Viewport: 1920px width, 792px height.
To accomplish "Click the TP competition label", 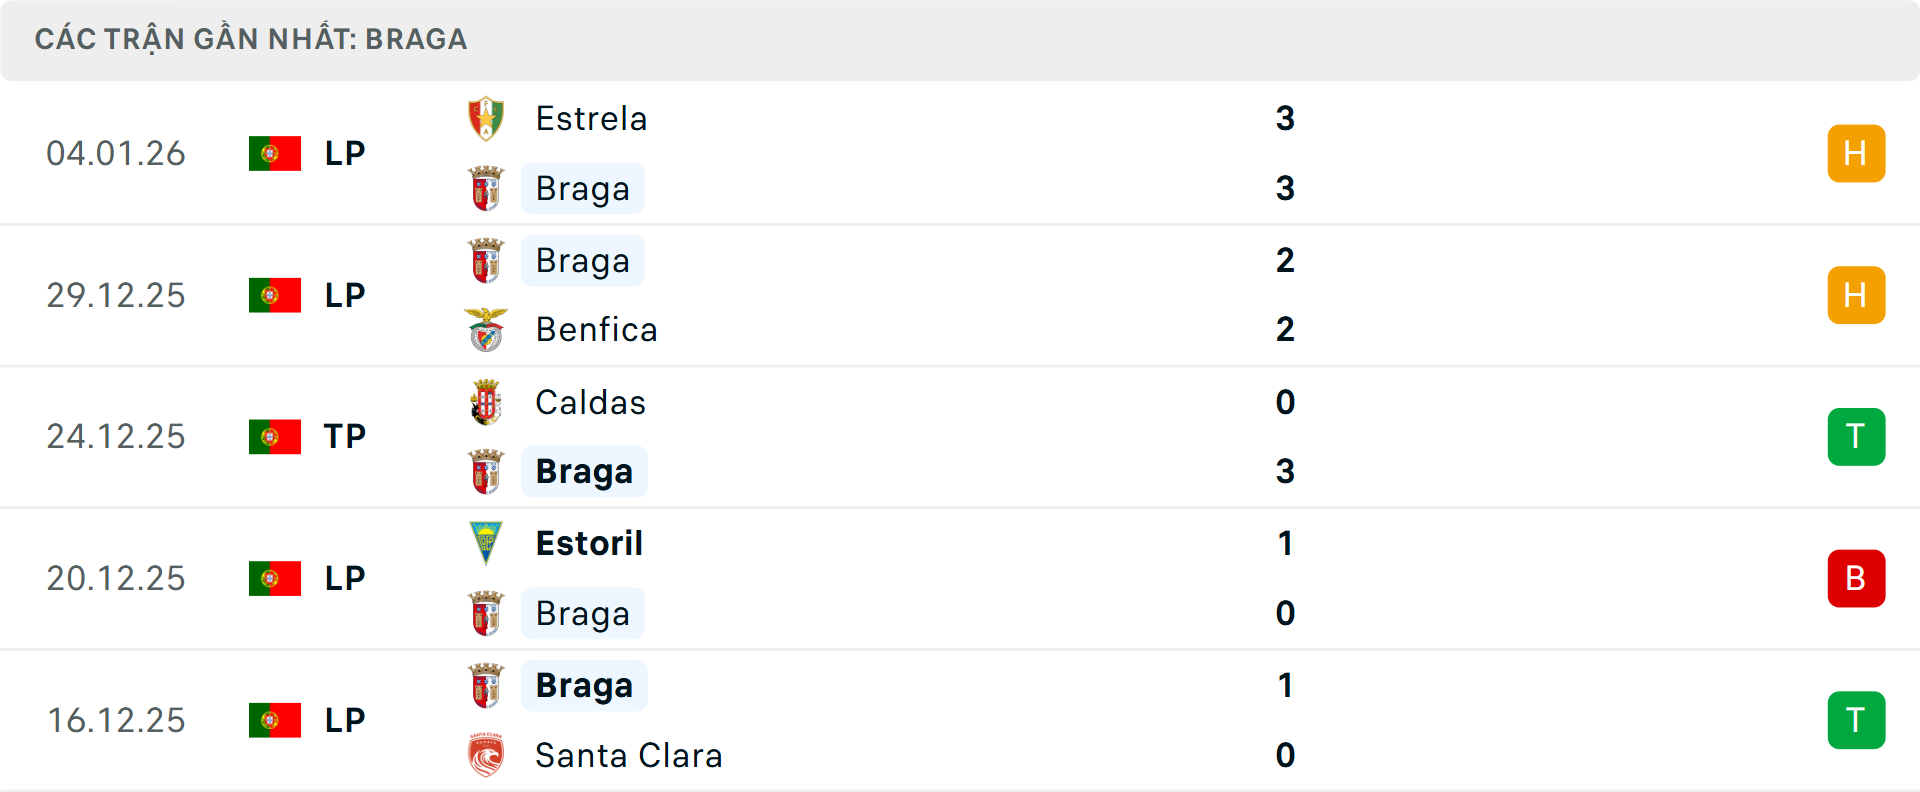I will click(345, 437).
